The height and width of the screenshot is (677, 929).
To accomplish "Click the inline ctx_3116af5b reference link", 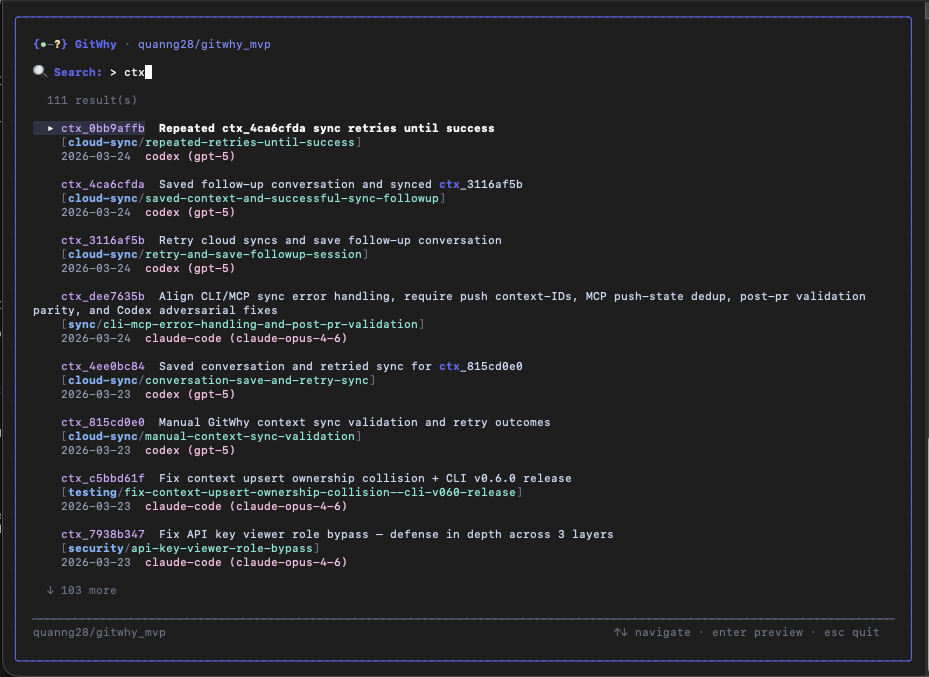I will pyautogui.click(x=480, y=184).
